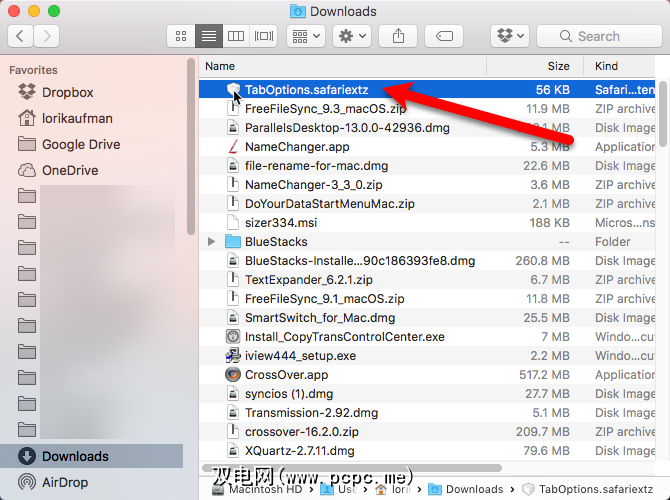Click the home icon beside lorikaufman

point(27,118)
